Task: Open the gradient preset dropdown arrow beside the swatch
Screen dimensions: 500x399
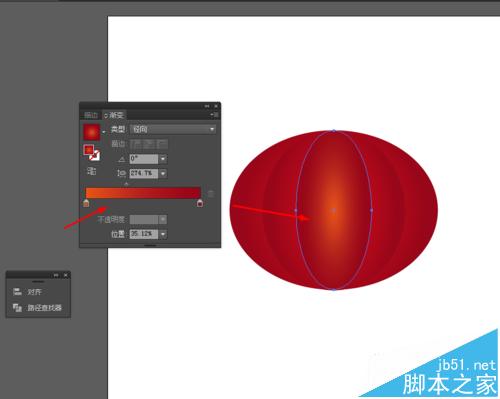Action: click(104, 132)
